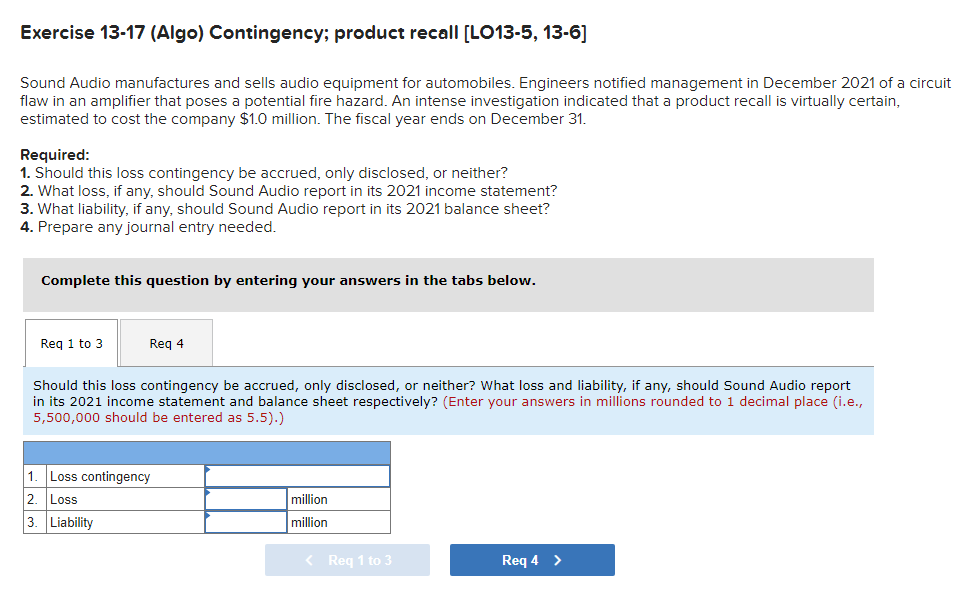Click the blue table header bar
This screenshot has height=602, width=971.
(x=206, y=451)
